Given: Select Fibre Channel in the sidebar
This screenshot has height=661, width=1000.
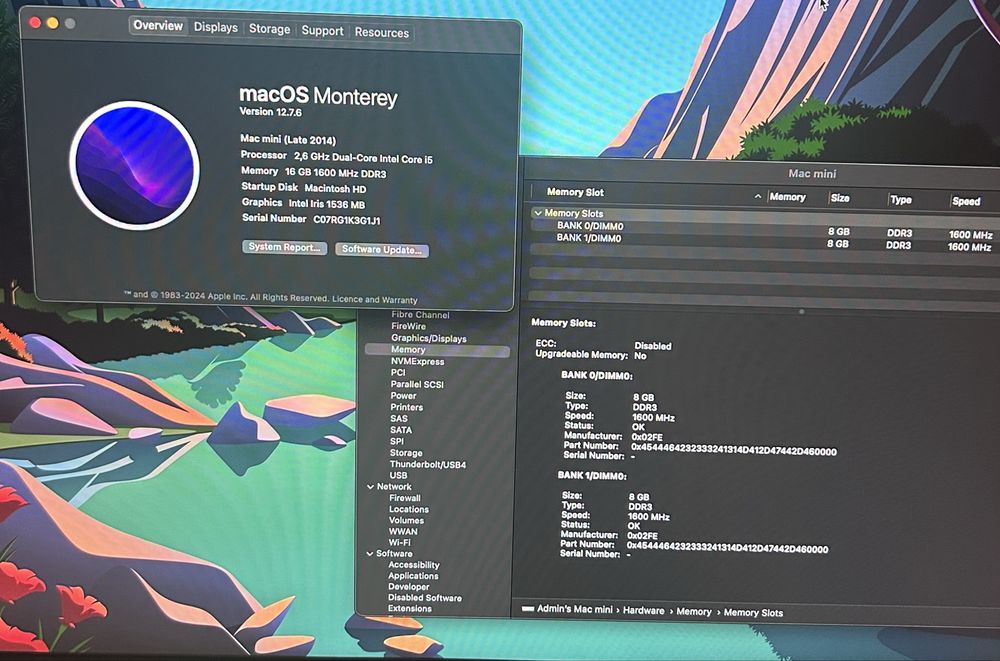Looking at the screenshot, I should (420, 315).
